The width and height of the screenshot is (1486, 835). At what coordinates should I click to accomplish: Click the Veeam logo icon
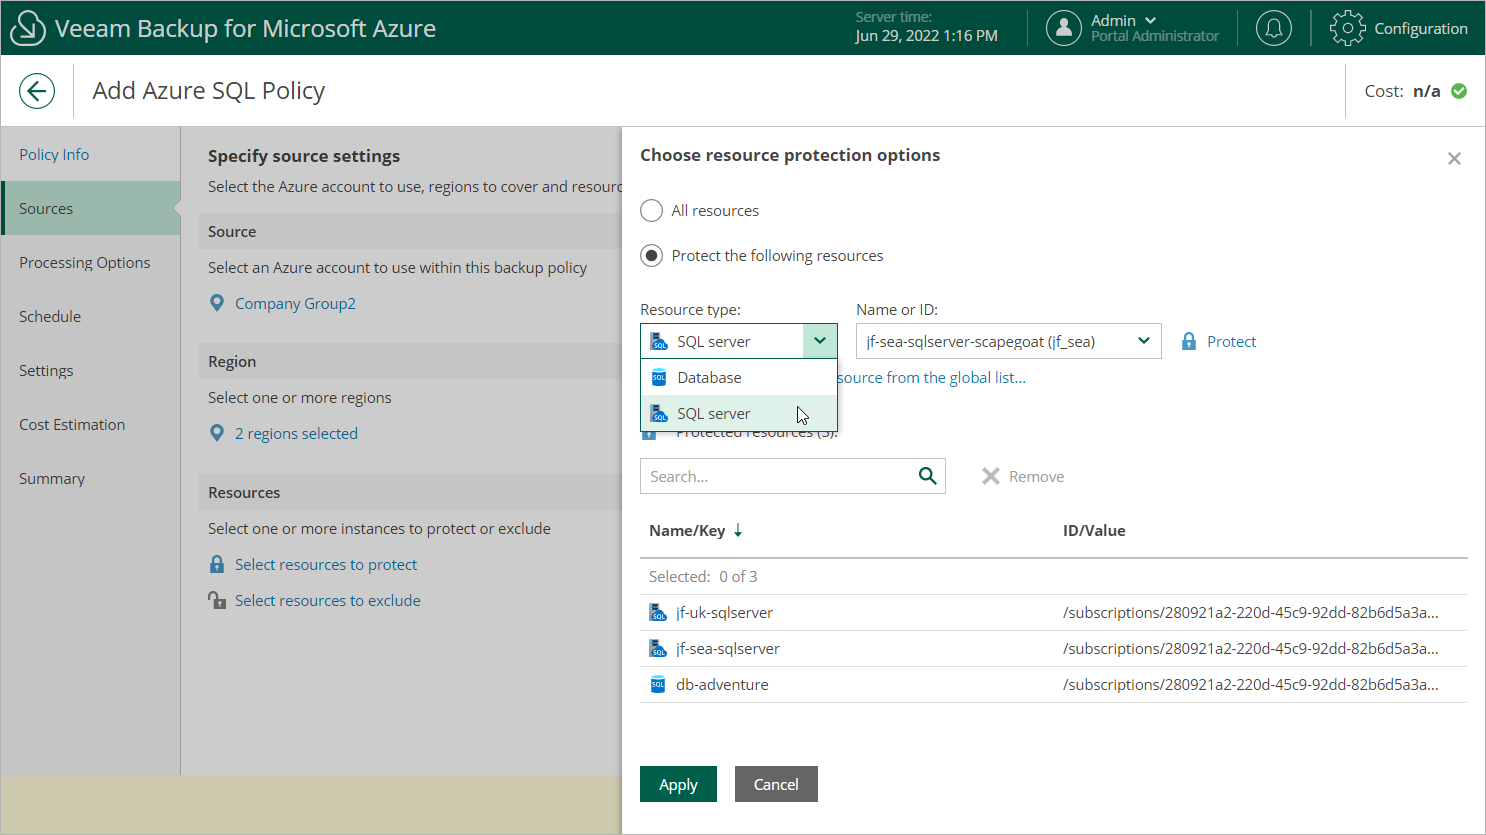[x=27, y=28]
